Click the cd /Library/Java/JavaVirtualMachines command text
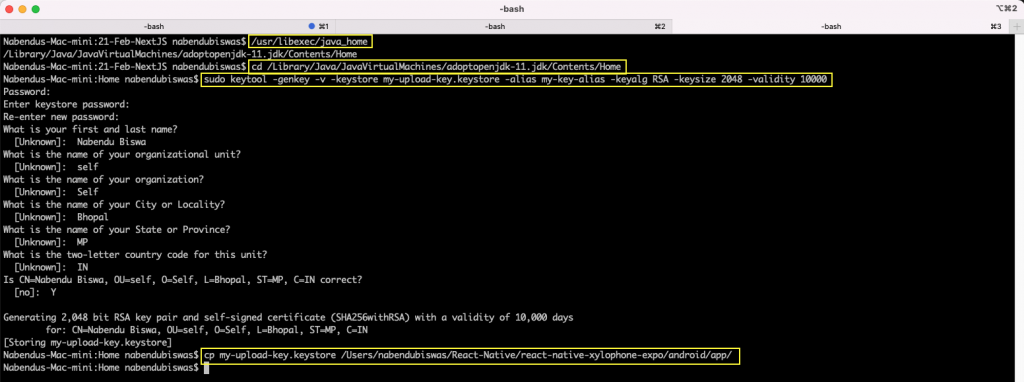This screenshot has height=382, width=1024. [437, 66]
